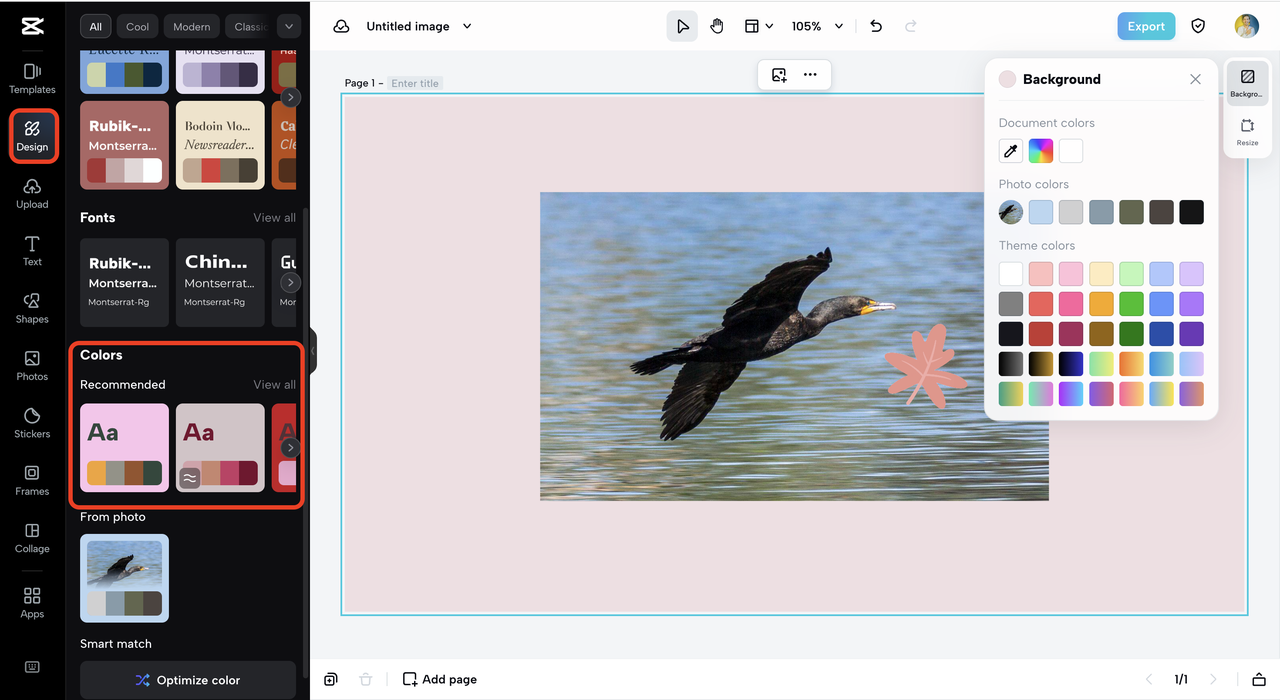Select the Classic style filter

[x=248, y=26]
